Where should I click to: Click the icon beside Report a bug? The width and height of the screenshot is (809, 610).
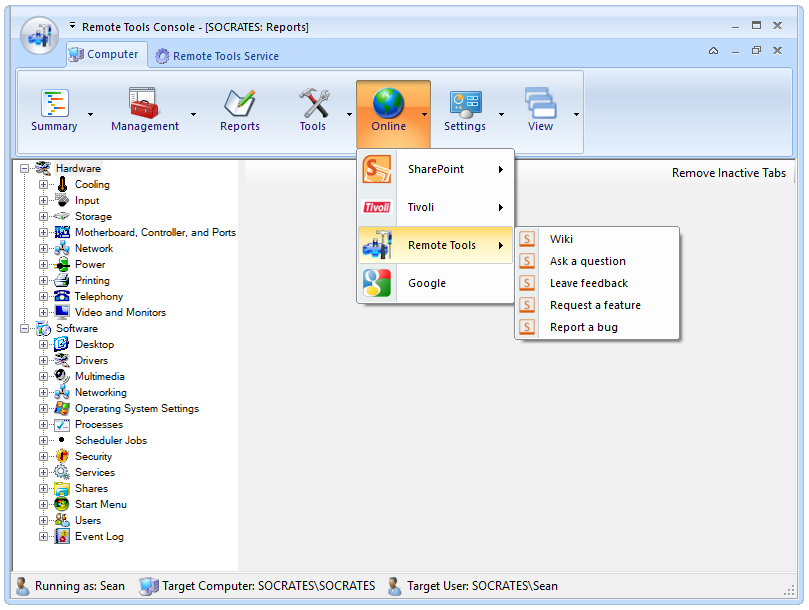527,327
